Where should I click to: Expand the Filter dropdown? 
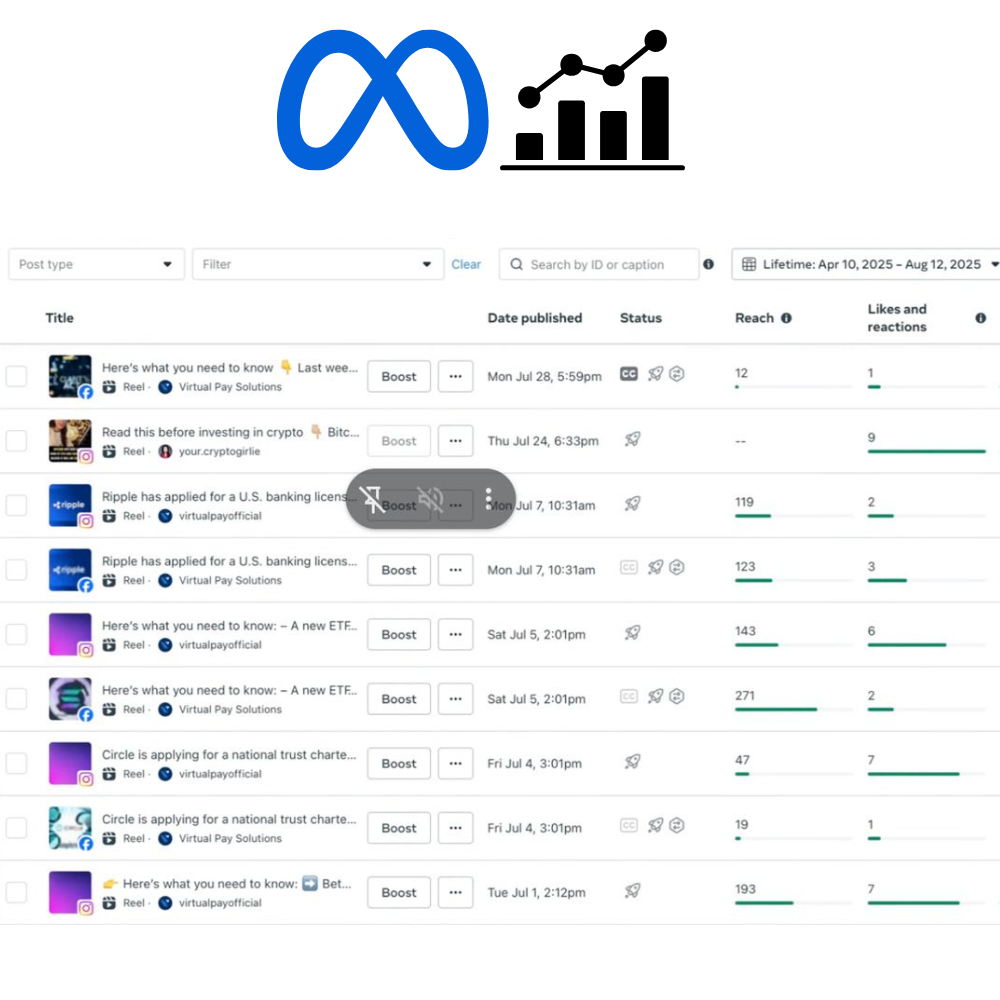click(317, 264)
